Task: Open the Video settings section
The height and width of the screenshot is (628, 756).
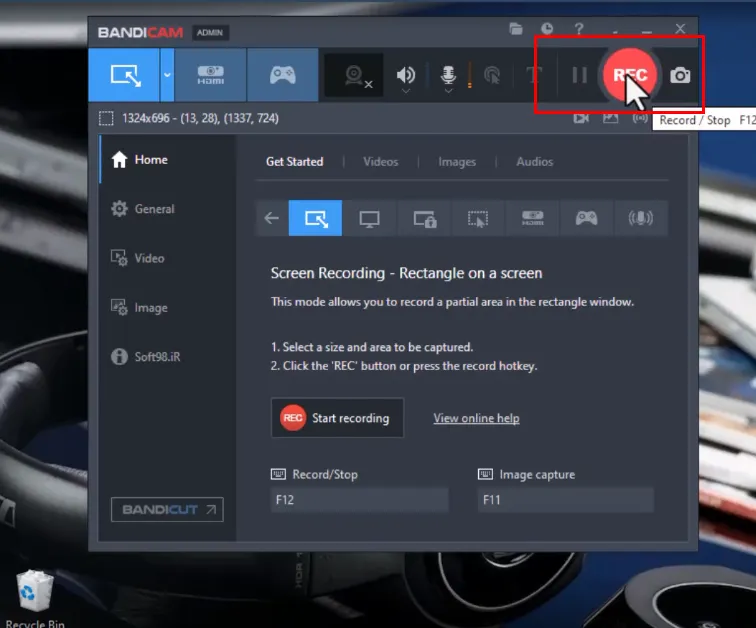Action: click(167, 258)
